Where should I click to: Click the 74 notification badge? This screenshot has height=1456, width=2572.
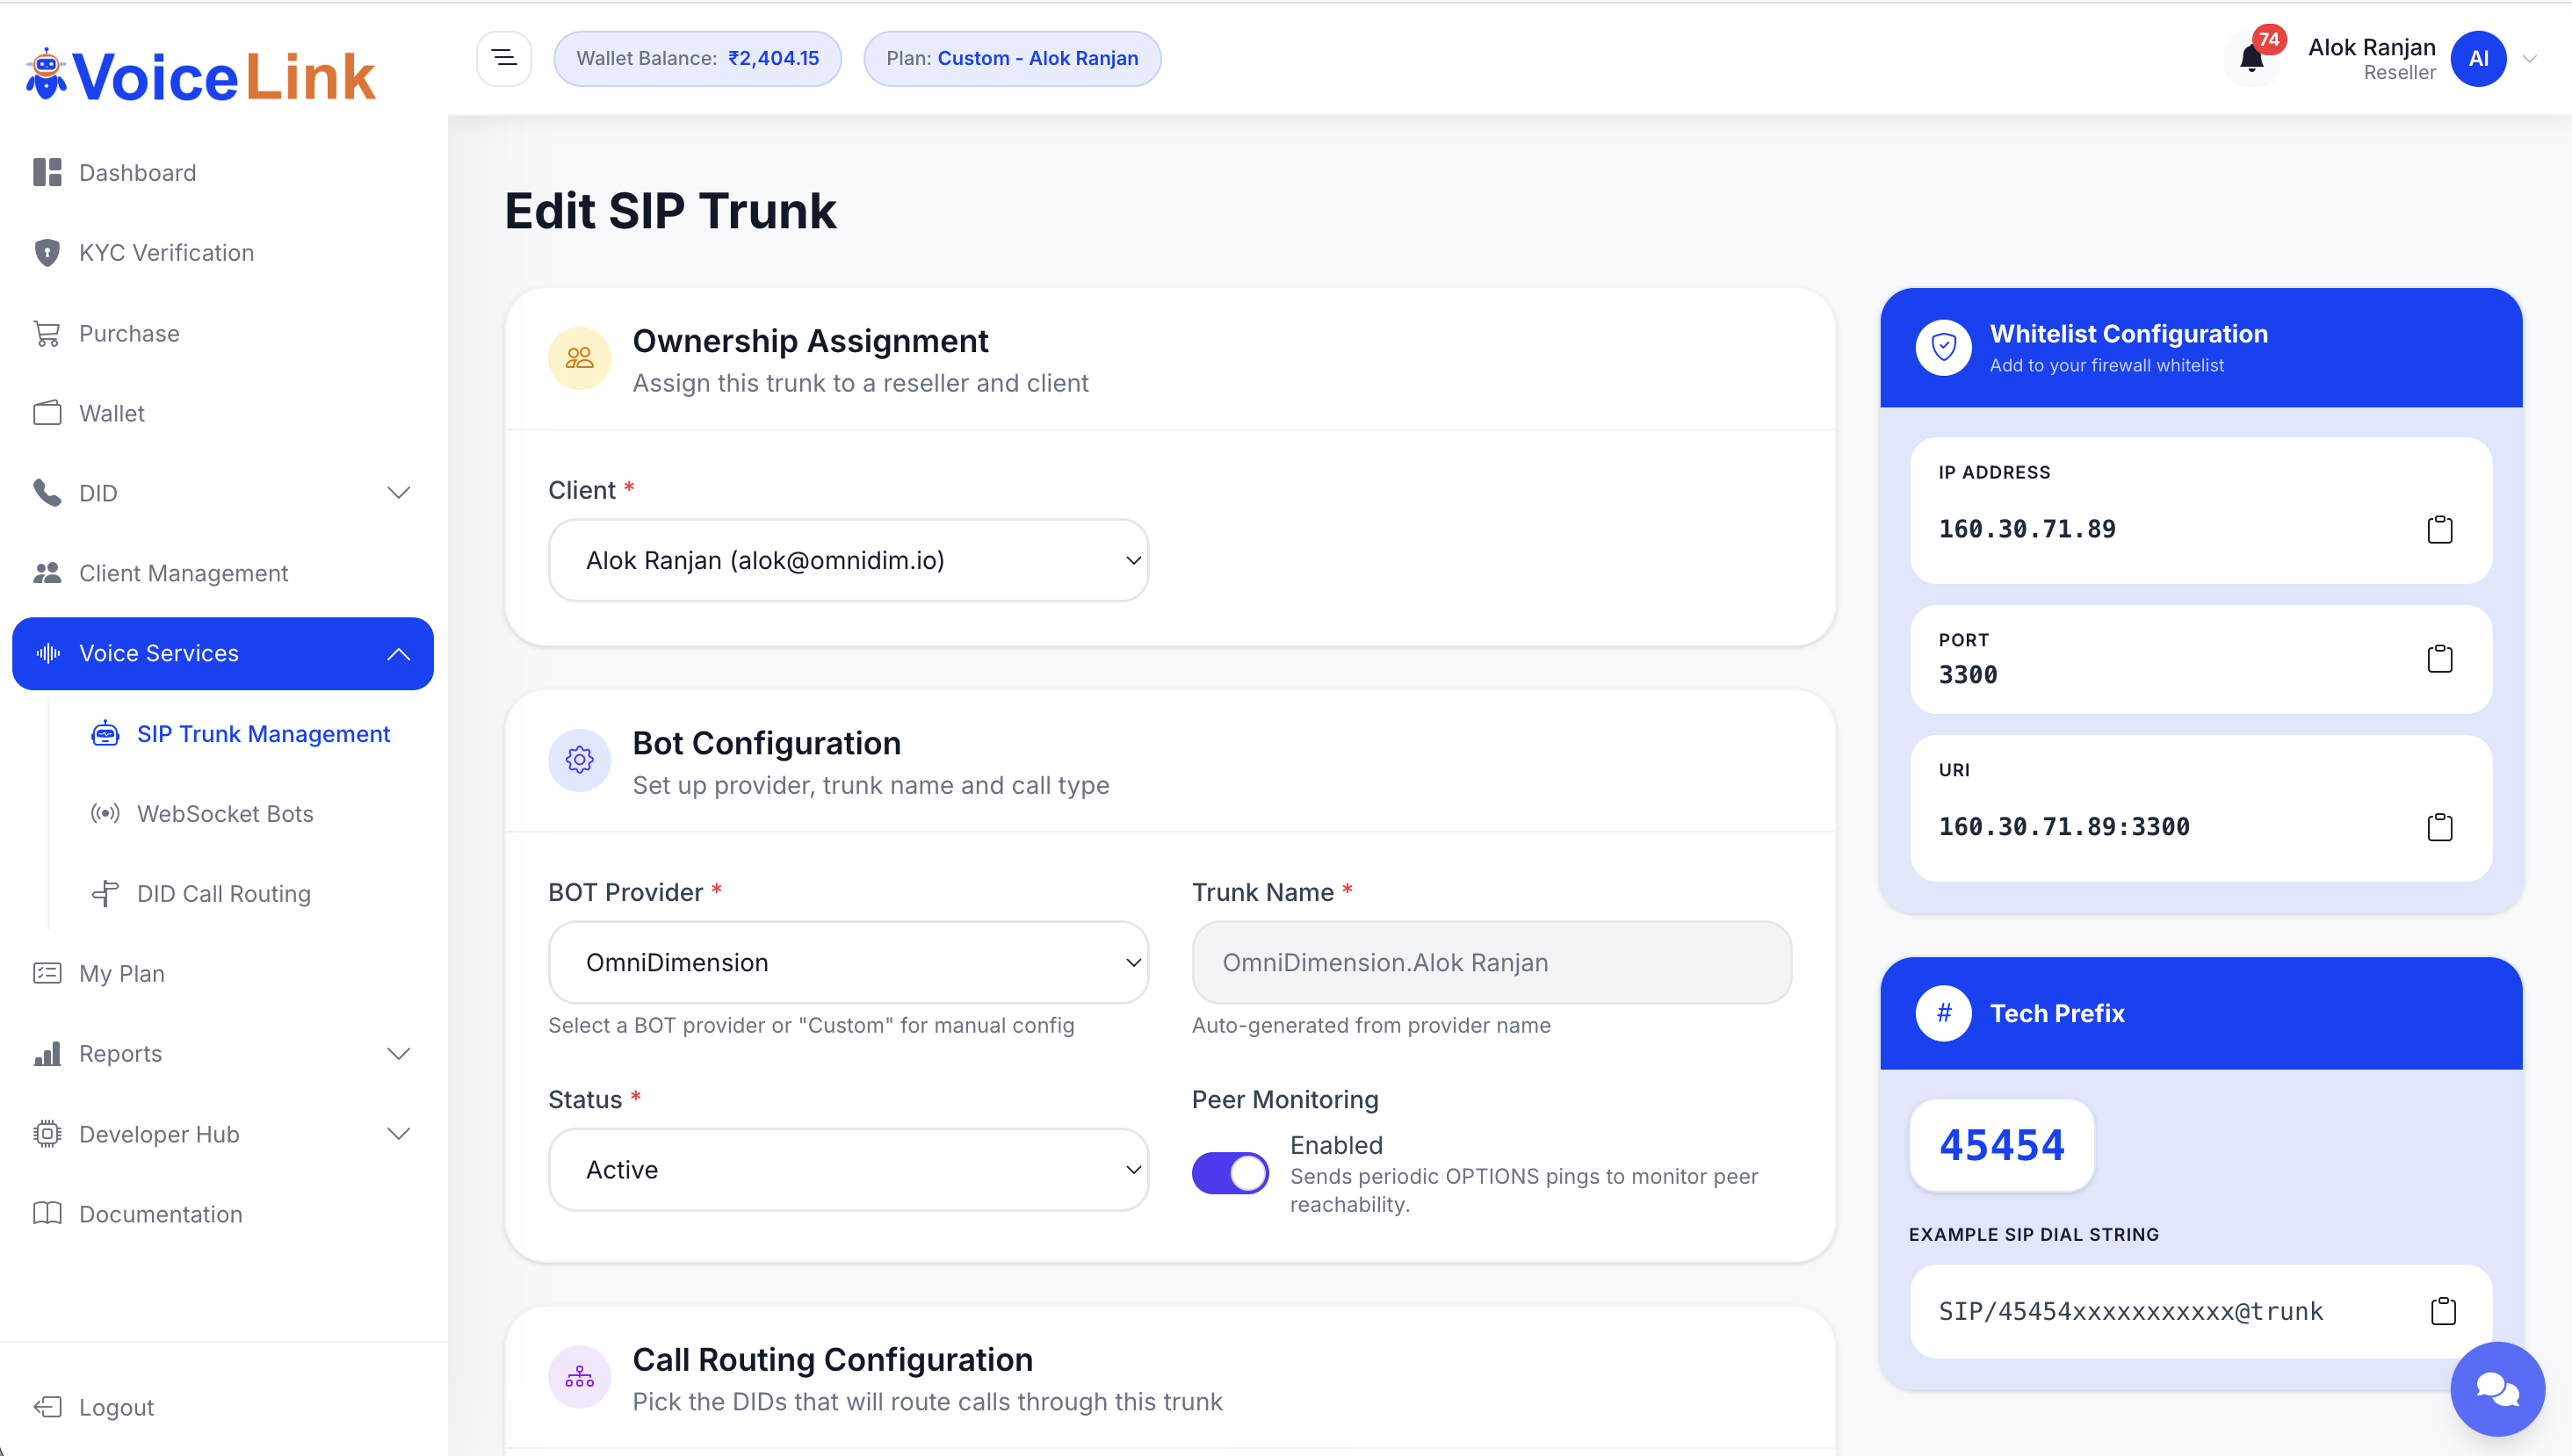pyautogui.click(x=2269, y=40)
